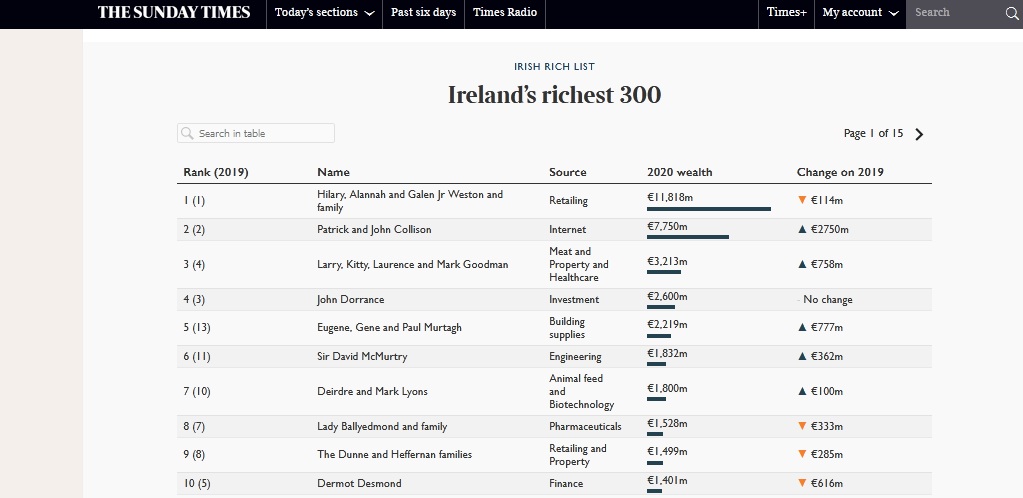Sort by the Source column header
The width and height of the screenshot is (1023, 498).
point(568,172)
